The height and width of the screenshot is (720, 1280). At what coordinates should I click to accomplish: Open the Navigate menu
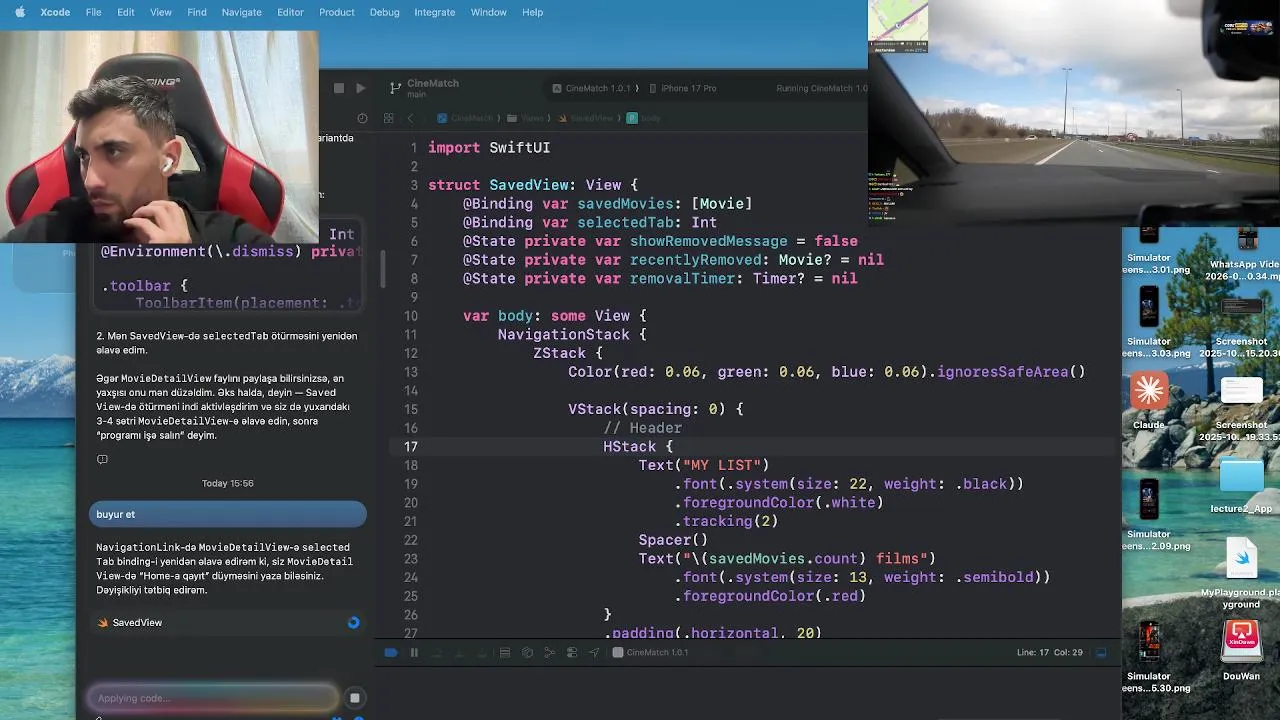coord(241,12)
